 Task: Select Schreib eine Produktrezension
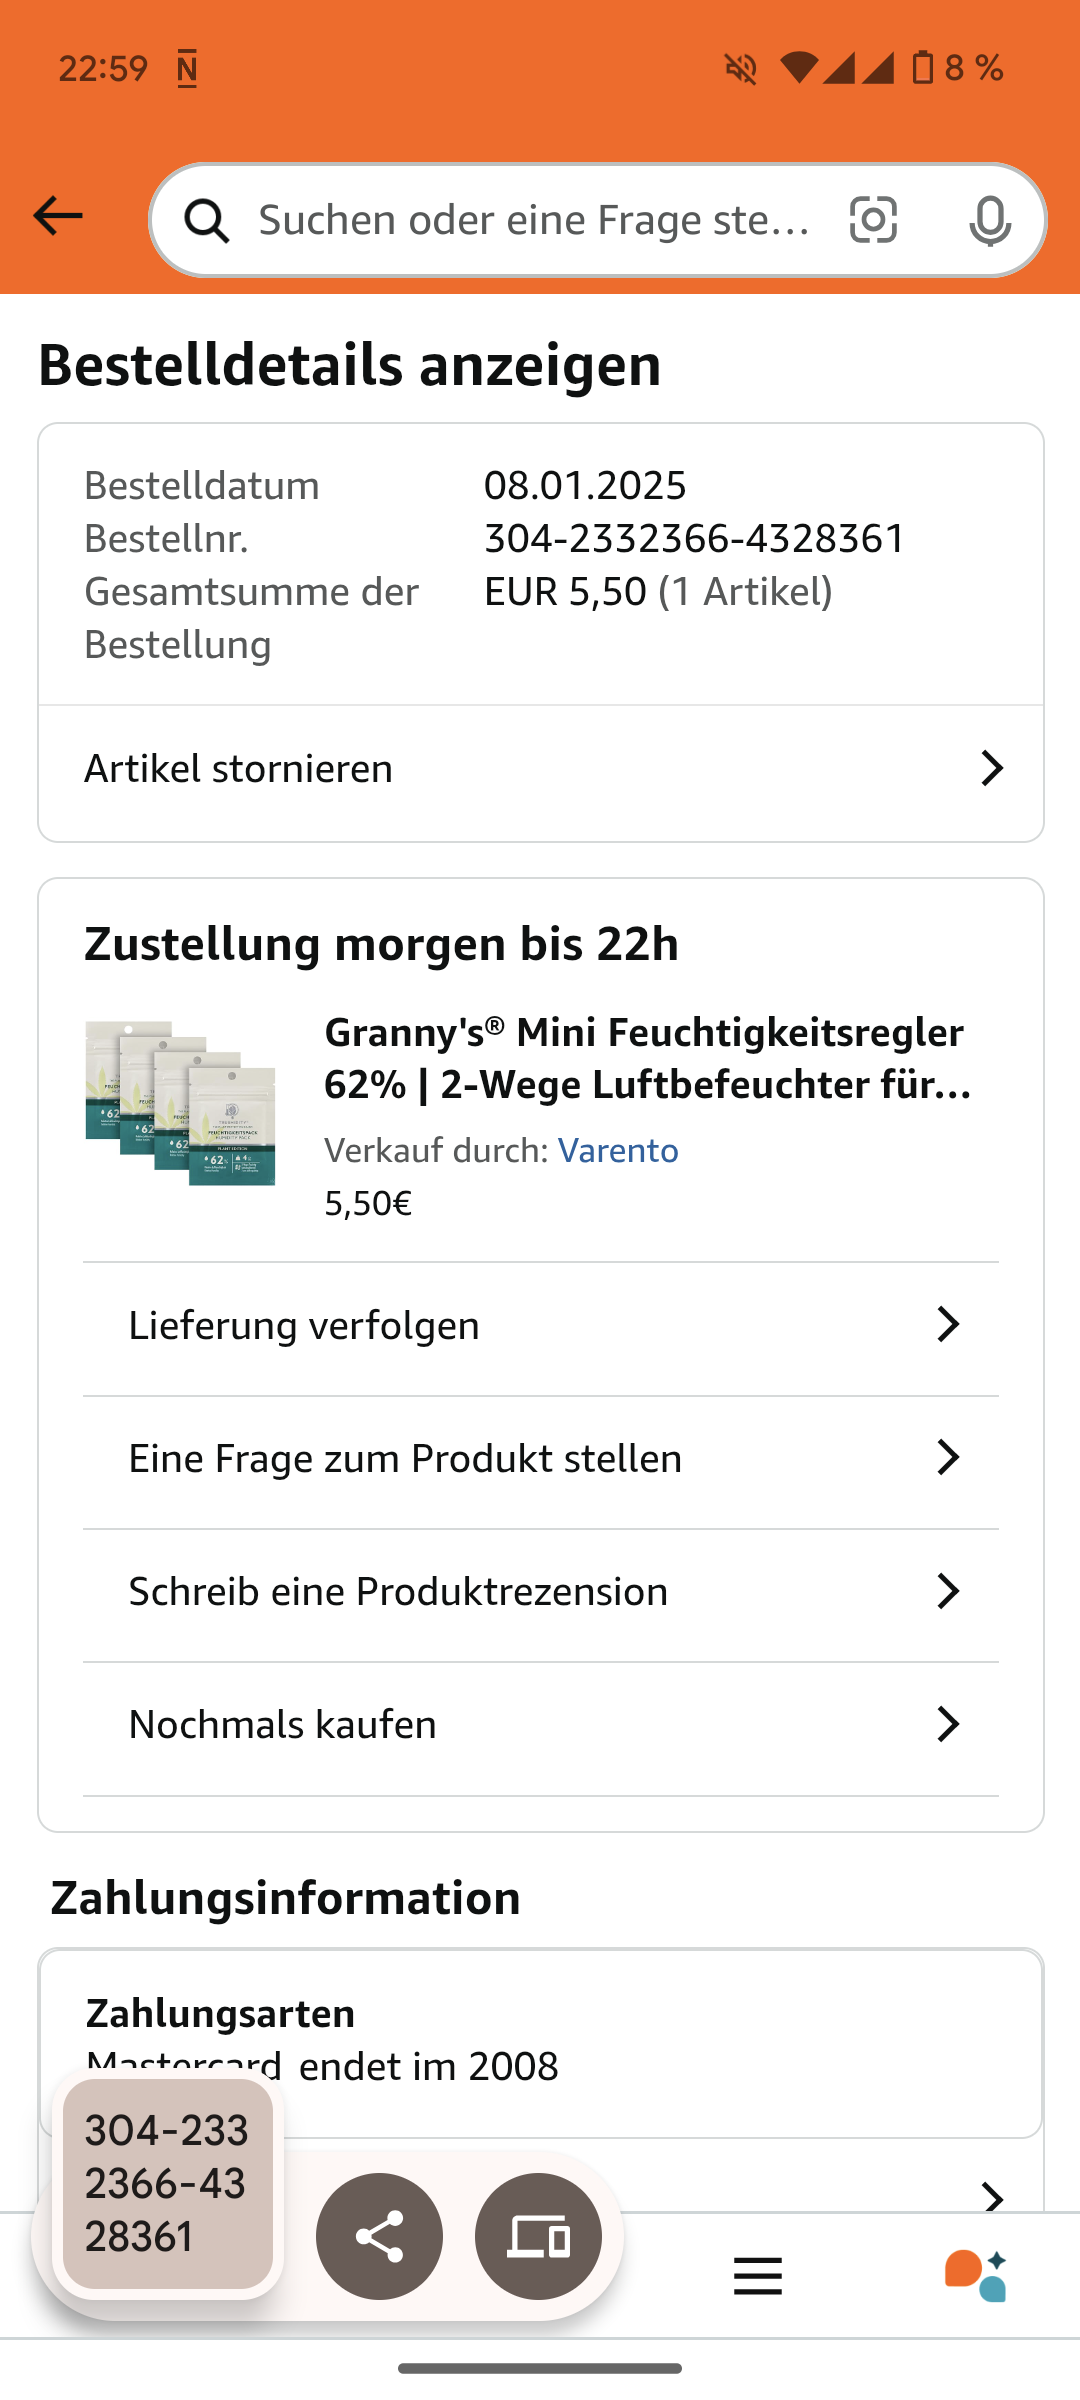click(x=398, y=1592)
